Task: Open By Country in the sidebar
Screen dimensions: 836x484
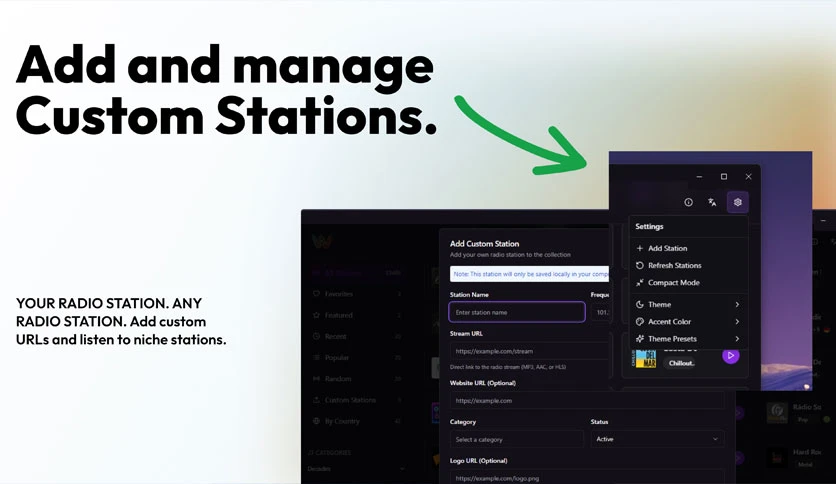Action: (357, 421)
